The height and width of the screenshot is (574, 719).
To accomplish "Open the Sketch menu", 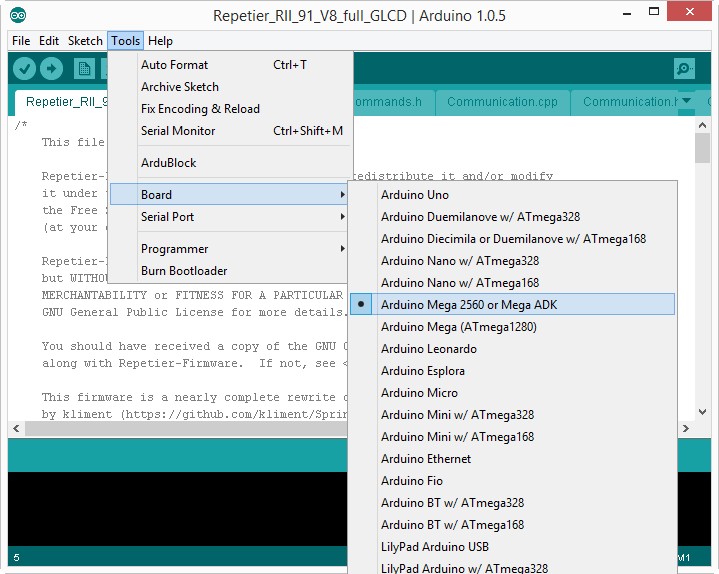I will pos(85,41).
